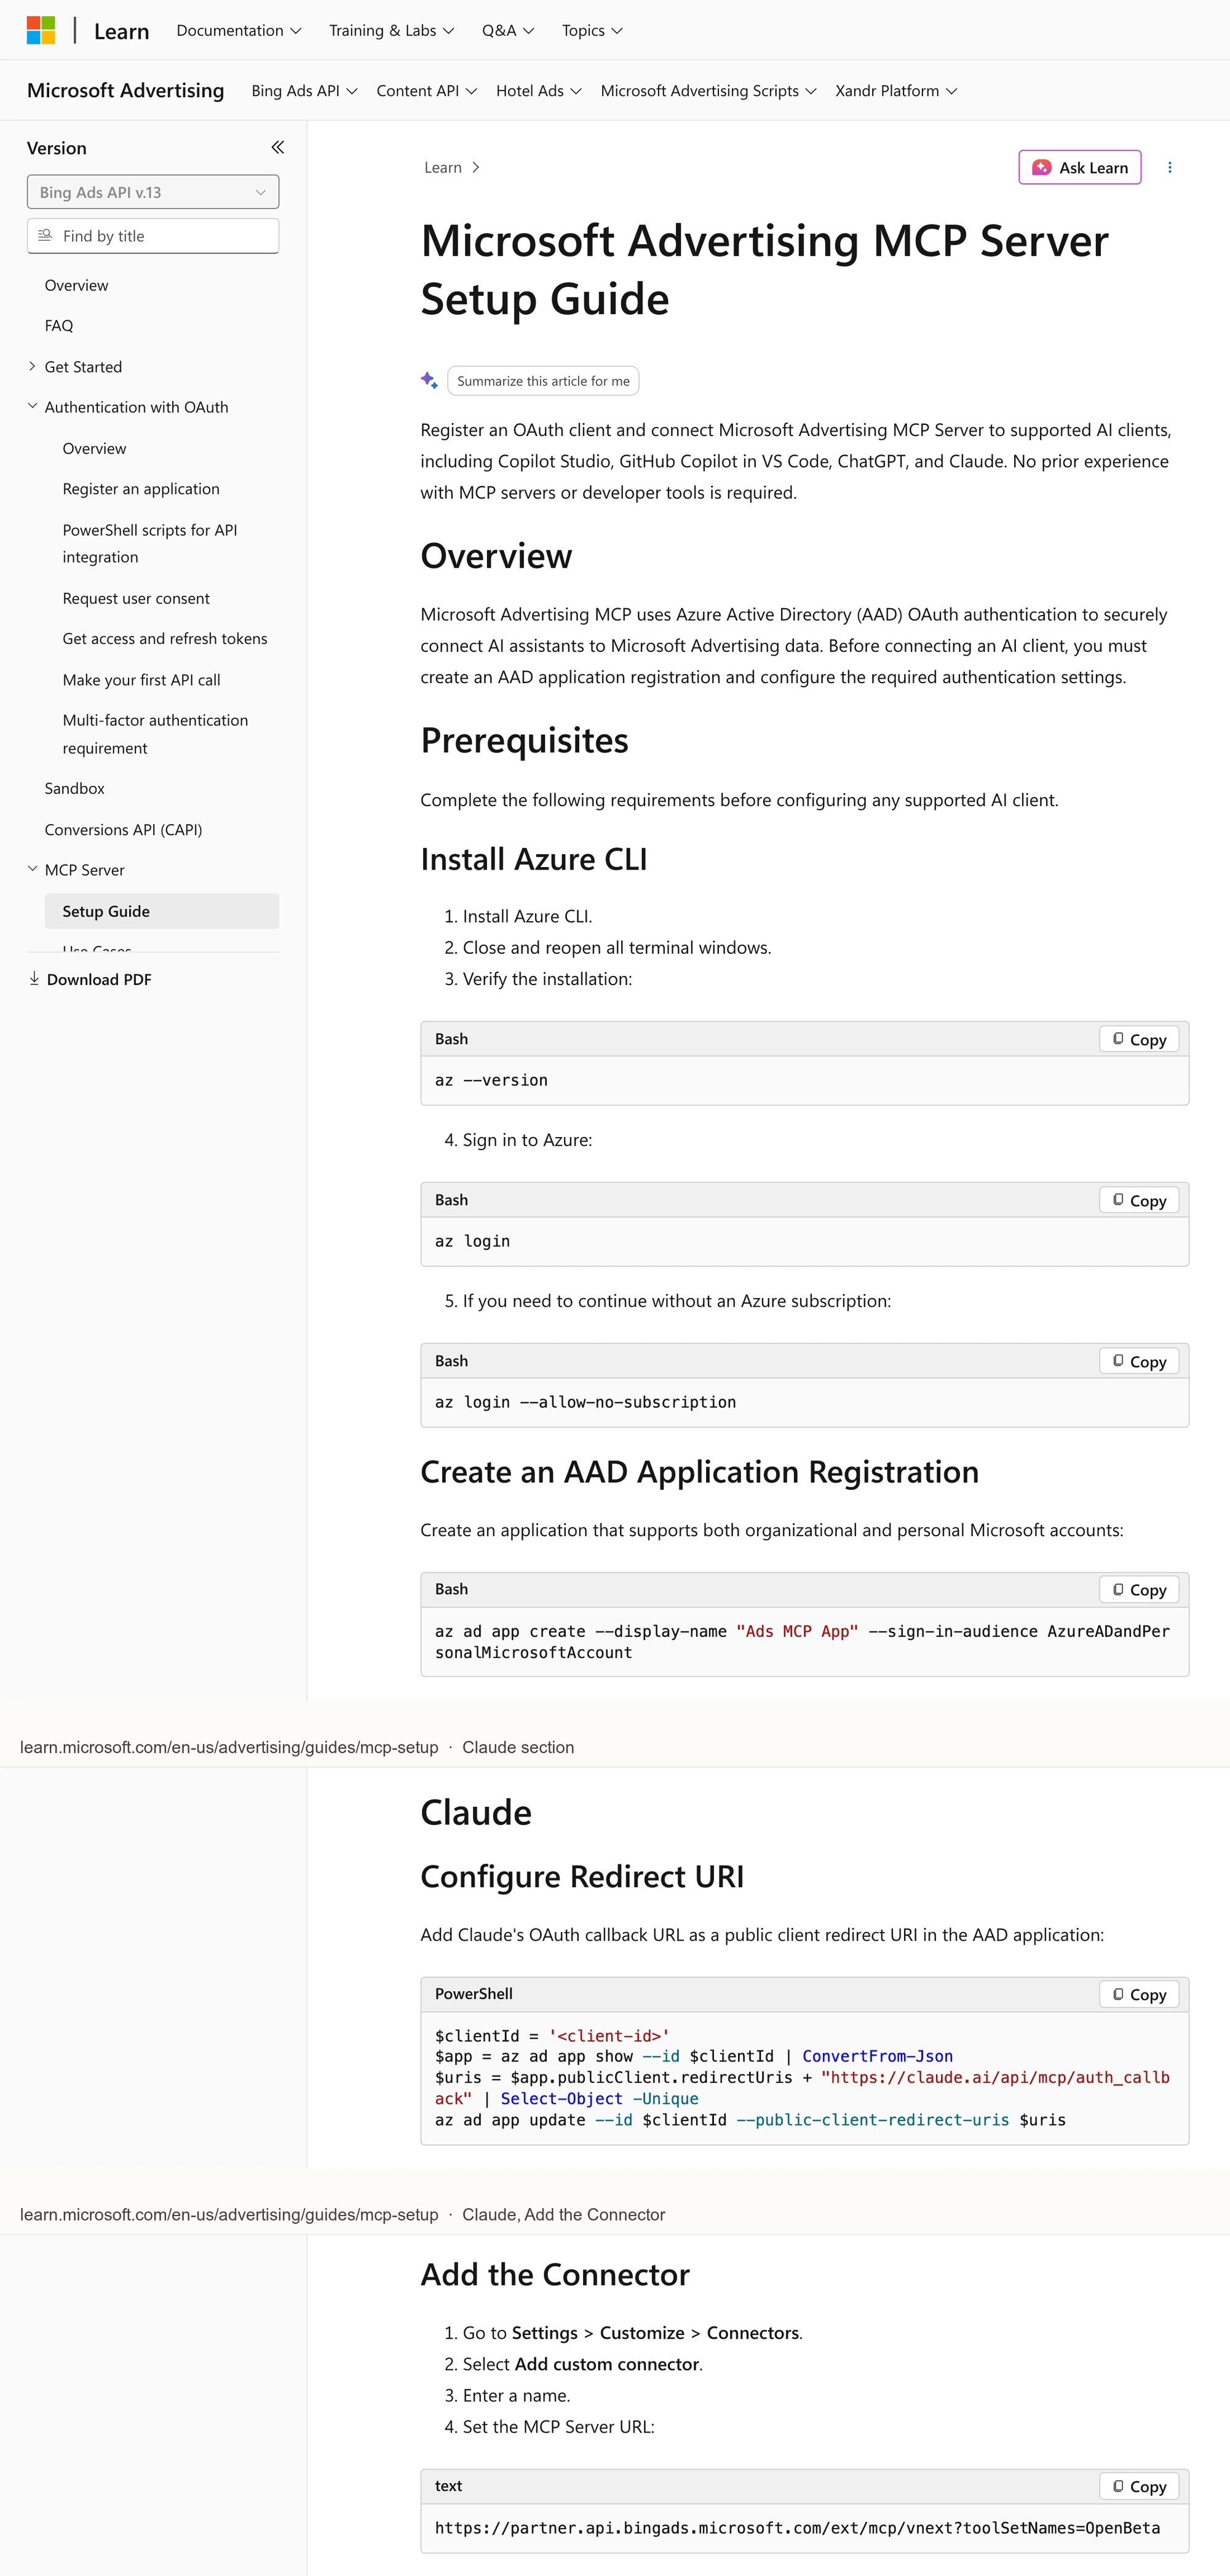The width and height of the screenshot is (1230, 2576).
Task: Open the three-dot more actions menu
Action: [x=1169, y=168]
